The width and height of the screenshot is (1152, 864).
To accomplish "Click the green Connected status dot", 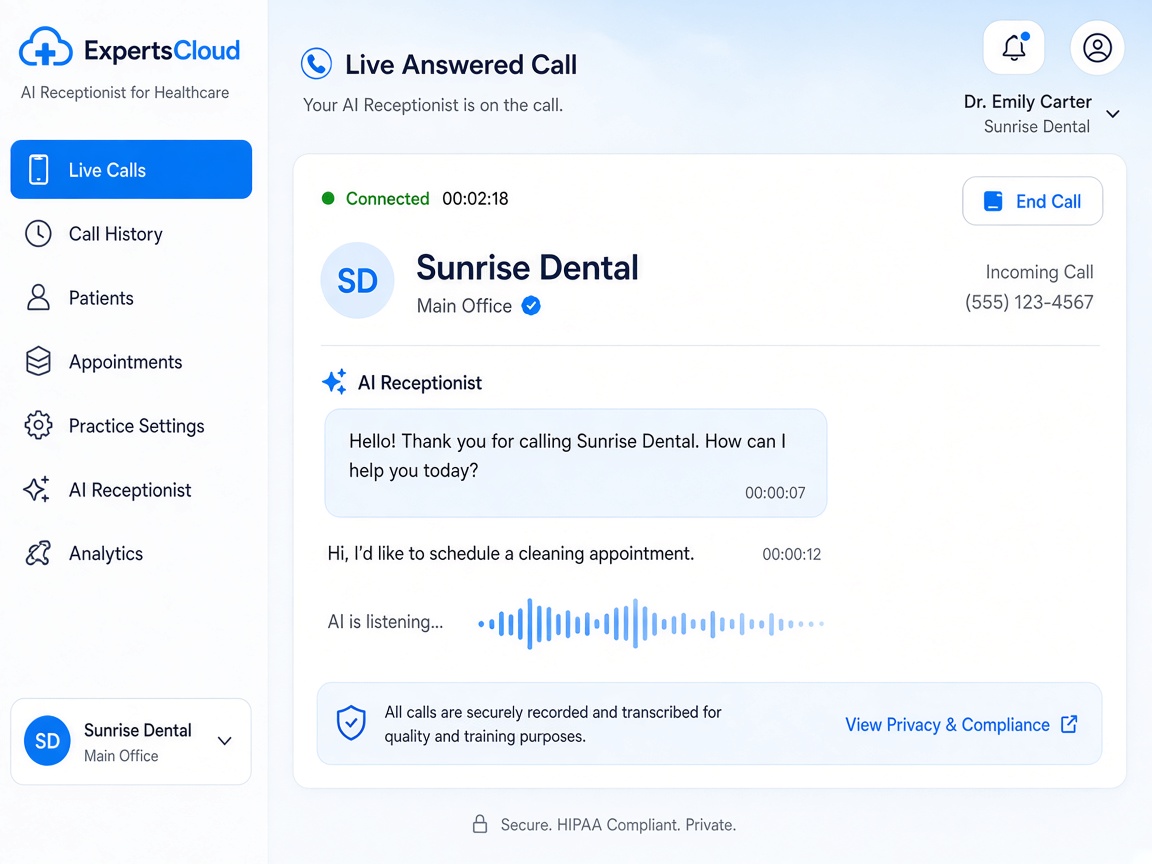I will [x=328, y=198].
